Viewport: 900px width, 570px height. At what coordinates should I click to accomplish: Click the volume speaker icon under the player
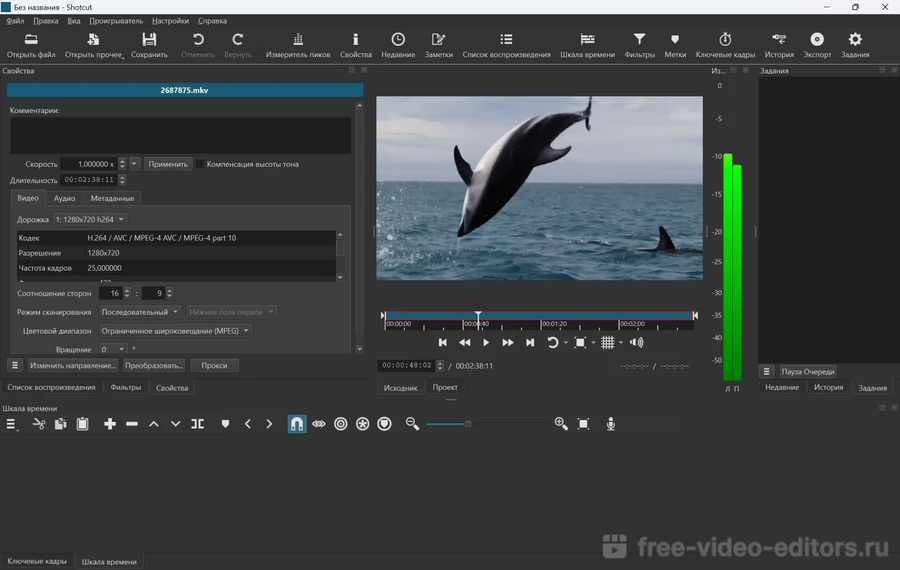[636, 342]
